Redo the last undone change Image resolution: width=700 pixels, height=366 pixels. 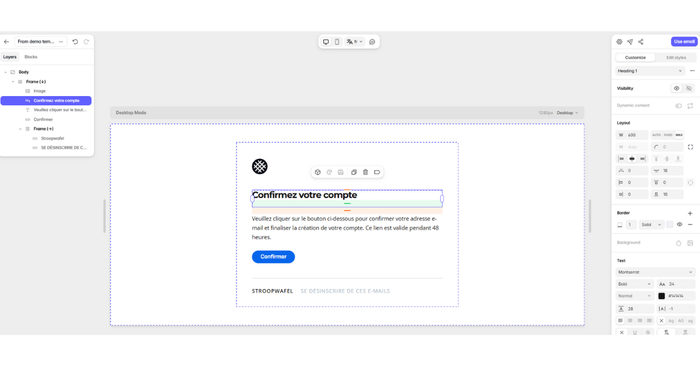(86, 42)
